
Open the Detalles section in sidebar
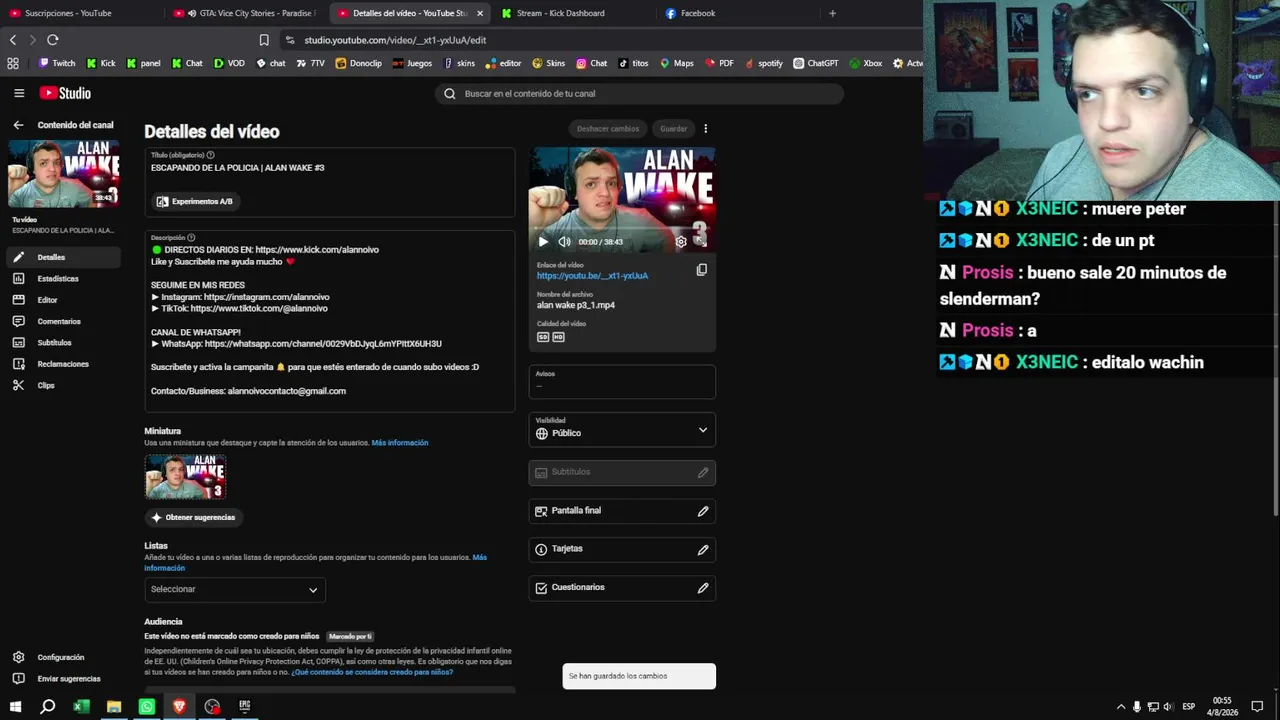(61, 257)
